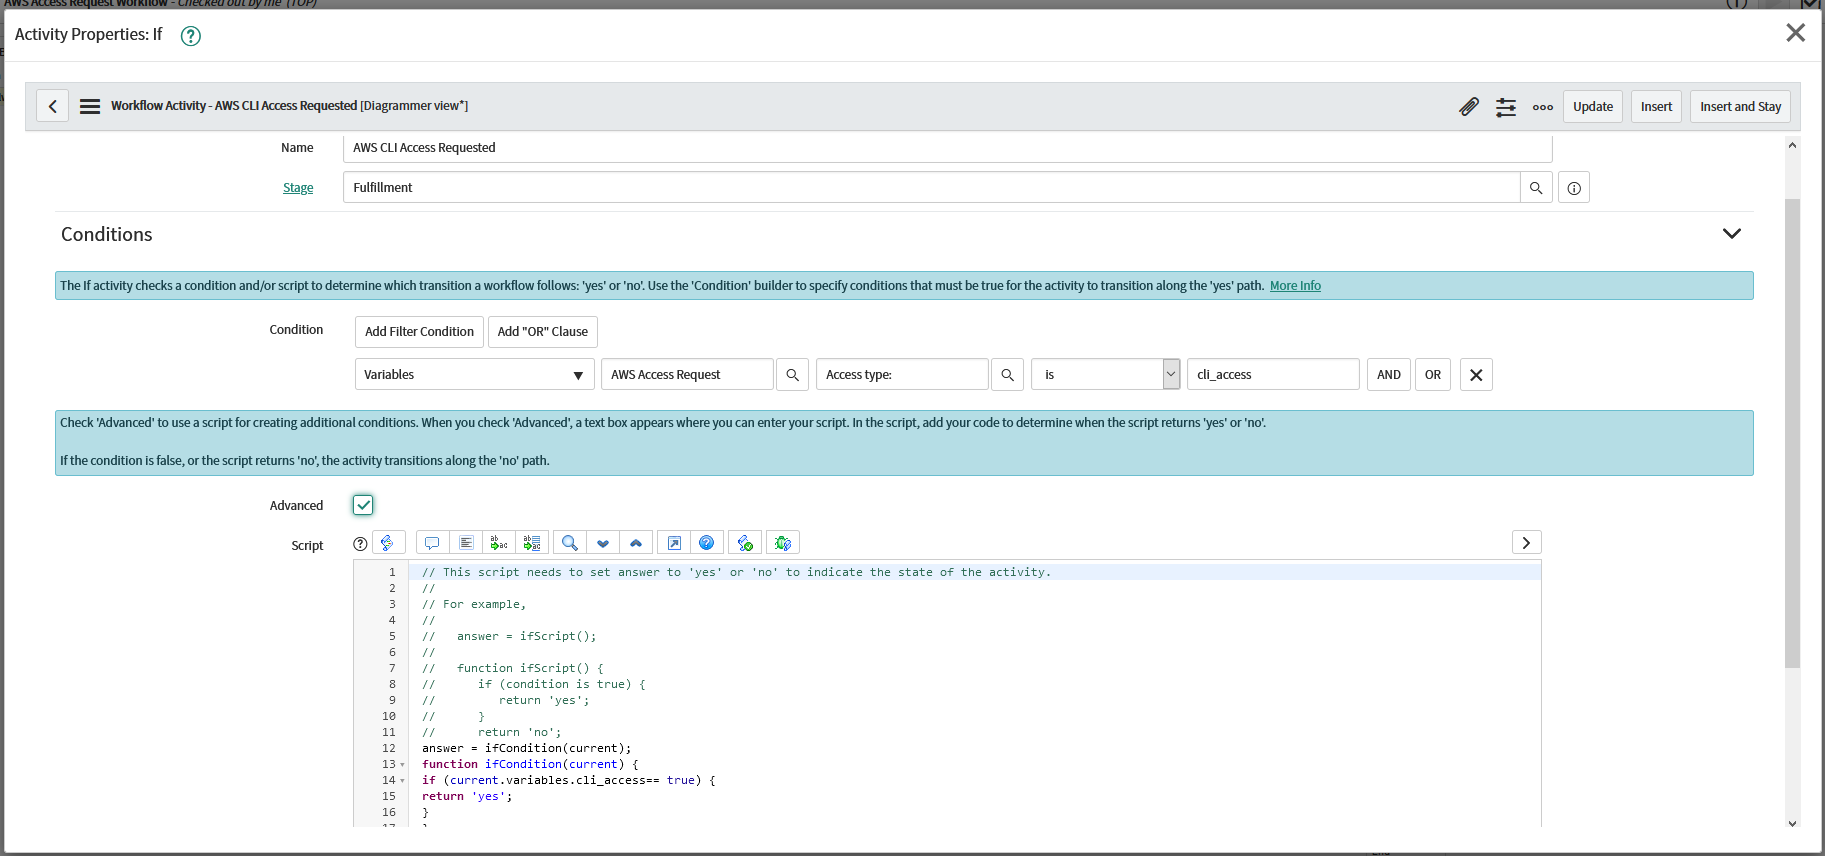Find previous occurrence in script

636,543
